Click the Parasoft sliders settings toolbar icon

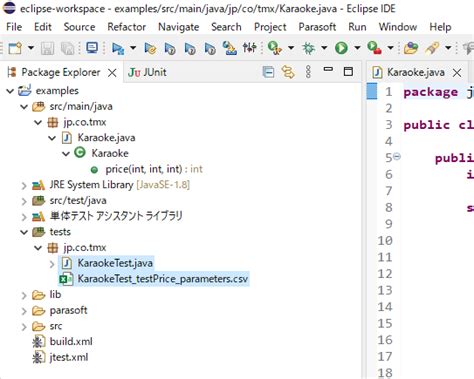point(249,48)
